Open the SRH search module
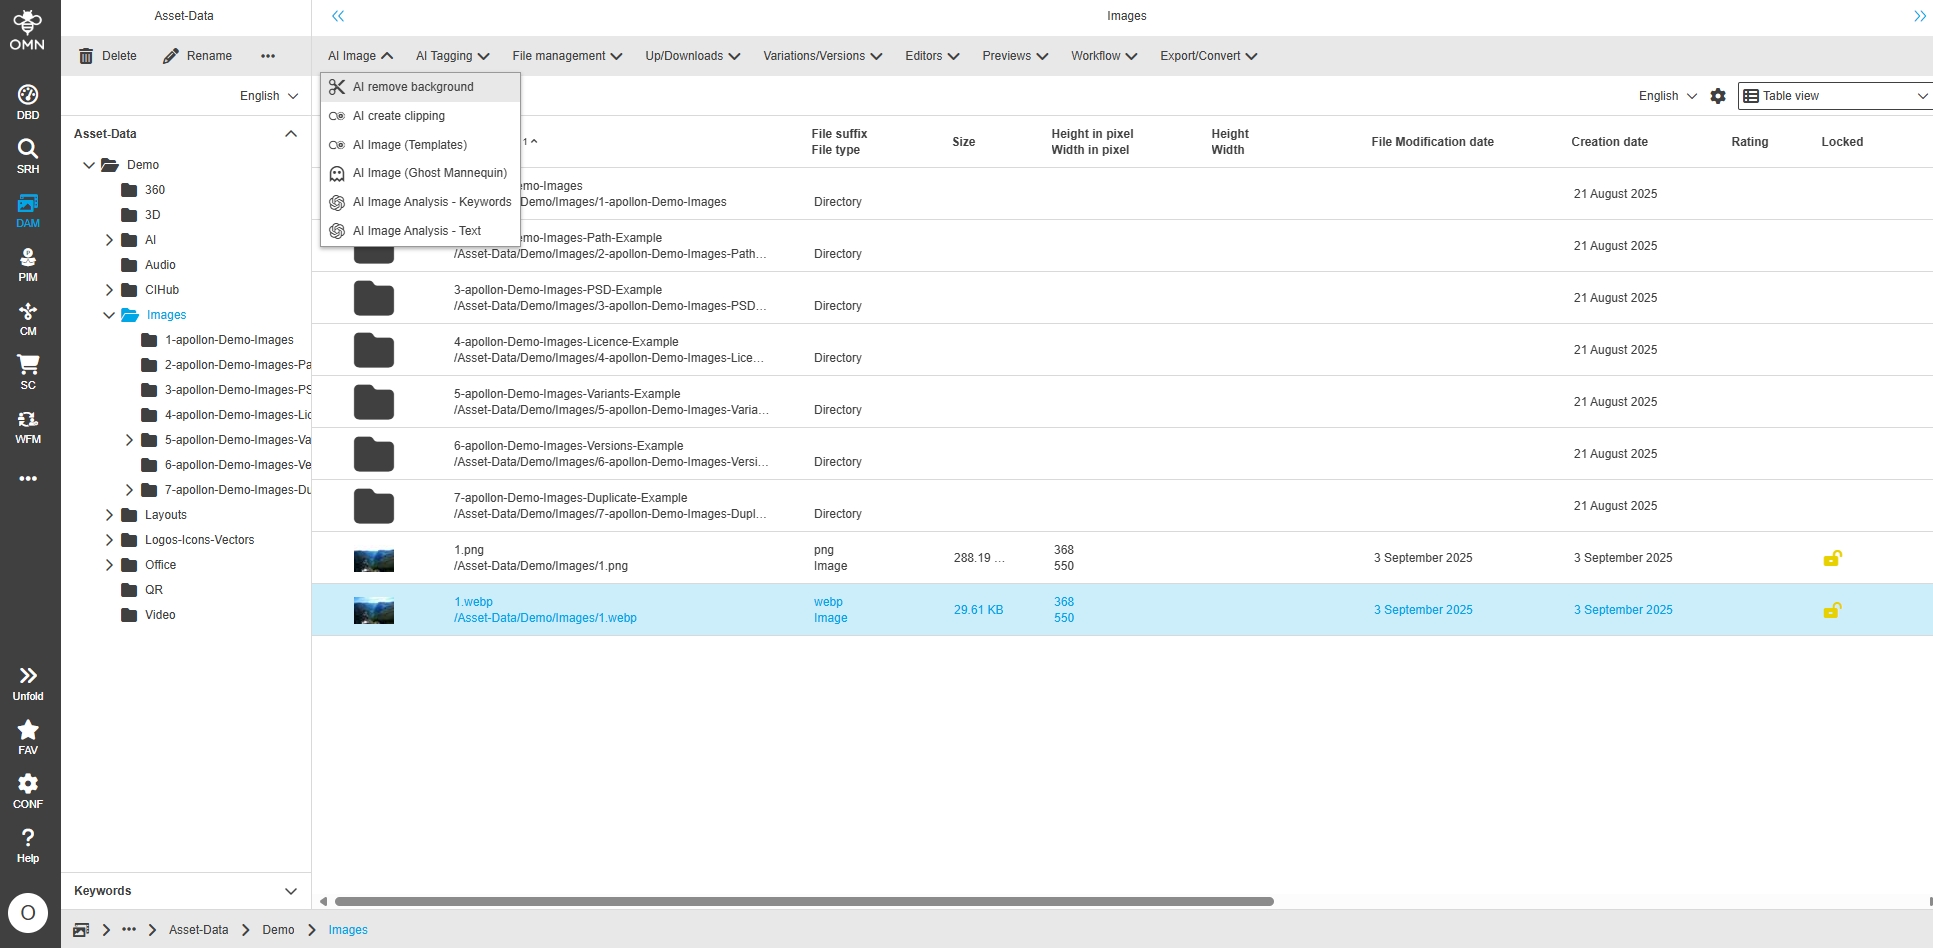This screenshot has height=948, width=1933. [x=28, y=155]
